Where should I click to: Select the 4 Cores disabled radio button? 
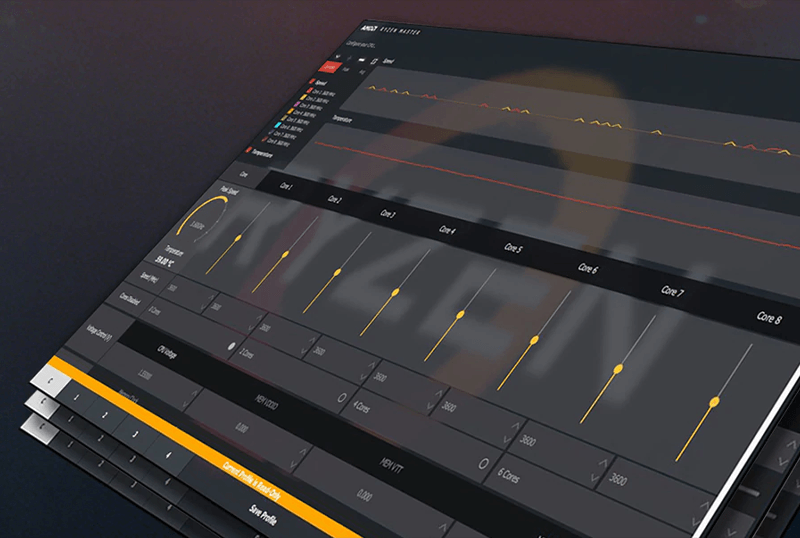click(483, 464)
